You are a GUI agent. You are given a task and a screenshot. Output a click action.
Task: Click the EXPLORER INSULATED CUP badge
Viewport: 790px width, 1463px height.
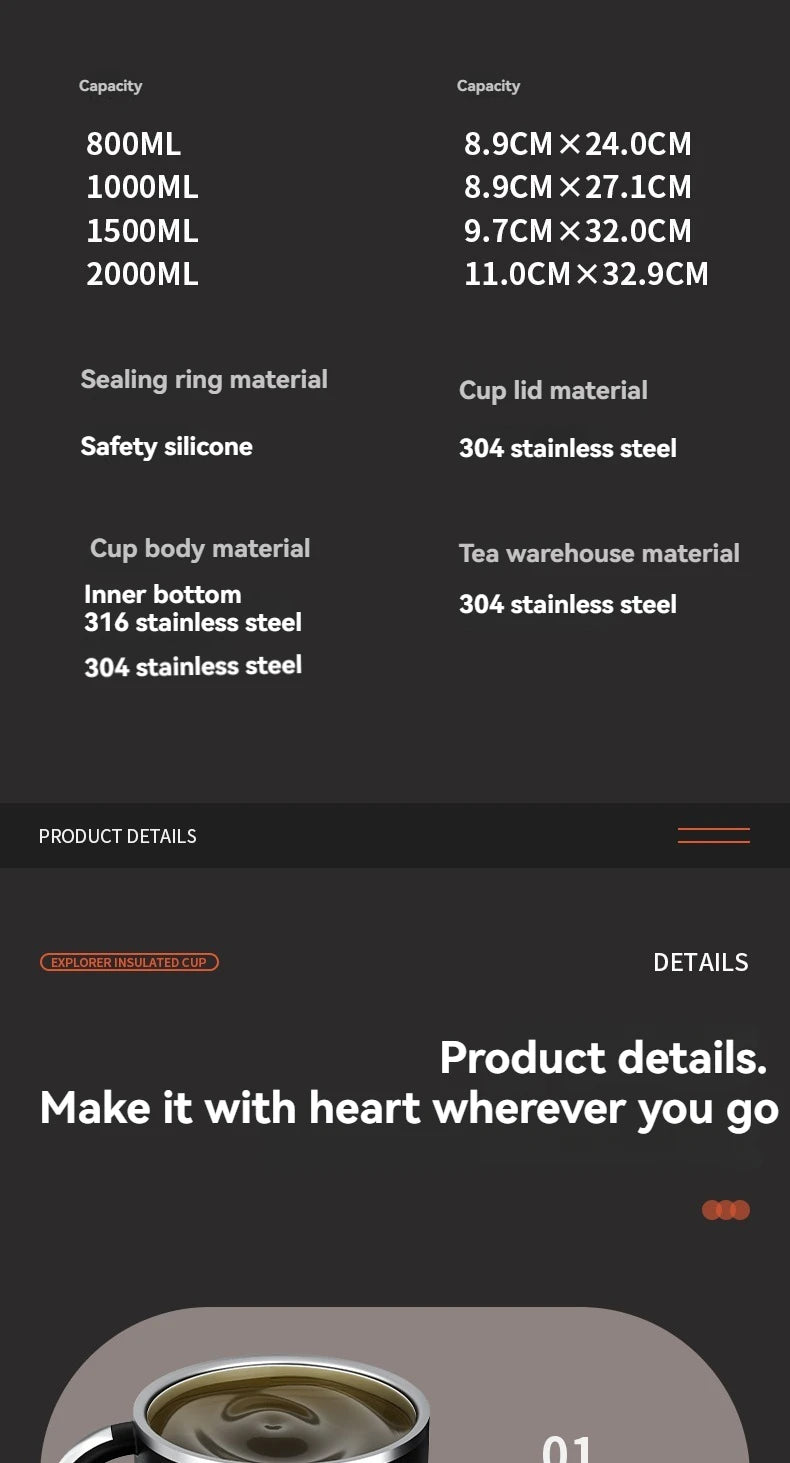[129, 962]
